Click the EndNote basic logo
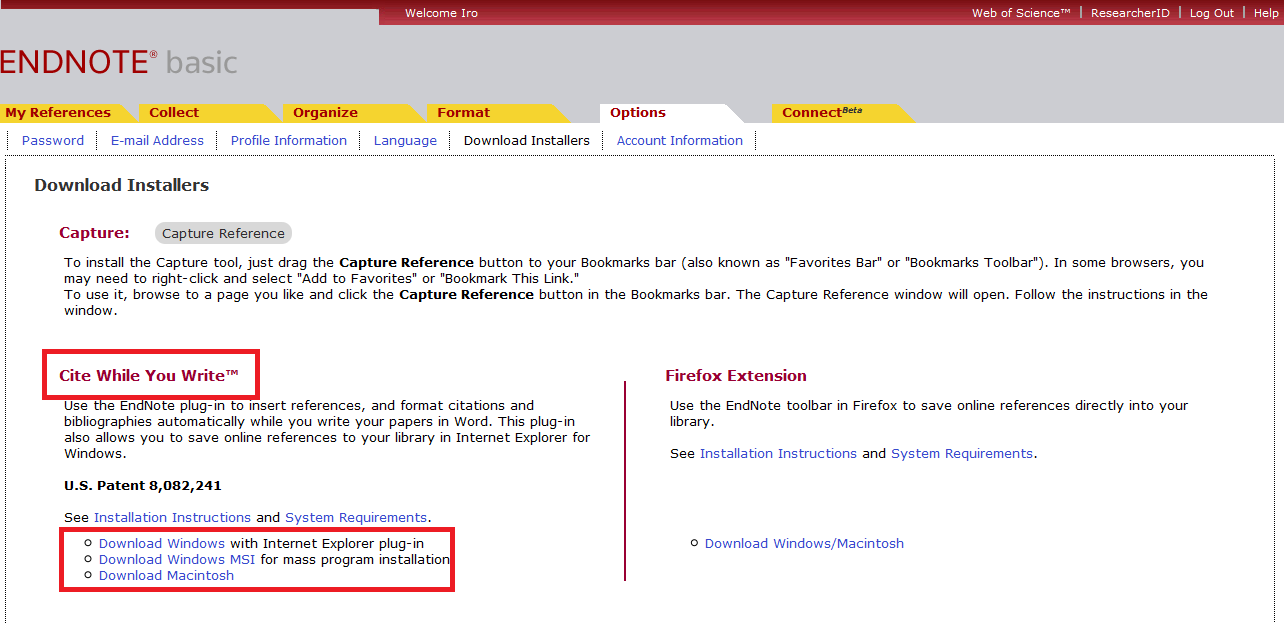The width and height of the screenshot is (1284, 623). (x=119, y=63)
